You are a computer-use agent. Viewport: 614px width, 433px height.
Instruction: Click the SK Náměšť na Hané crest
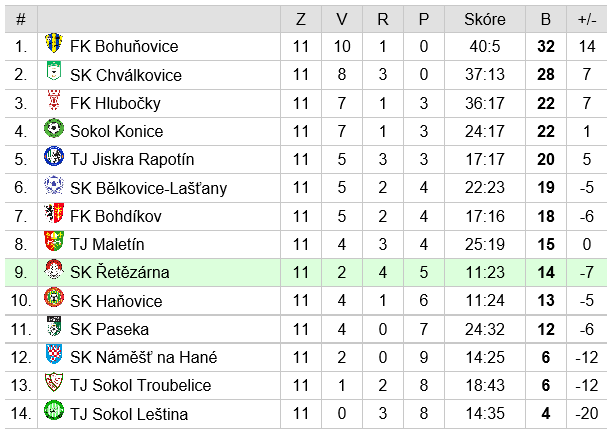coord(54,354)
